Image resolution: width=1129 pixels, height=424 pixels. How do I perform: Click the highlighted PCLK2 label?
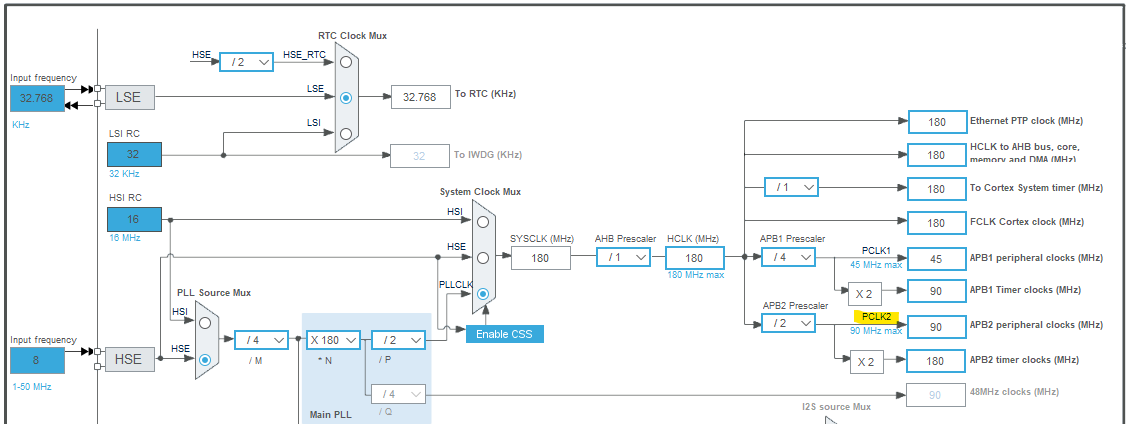(x=876, y=316)
